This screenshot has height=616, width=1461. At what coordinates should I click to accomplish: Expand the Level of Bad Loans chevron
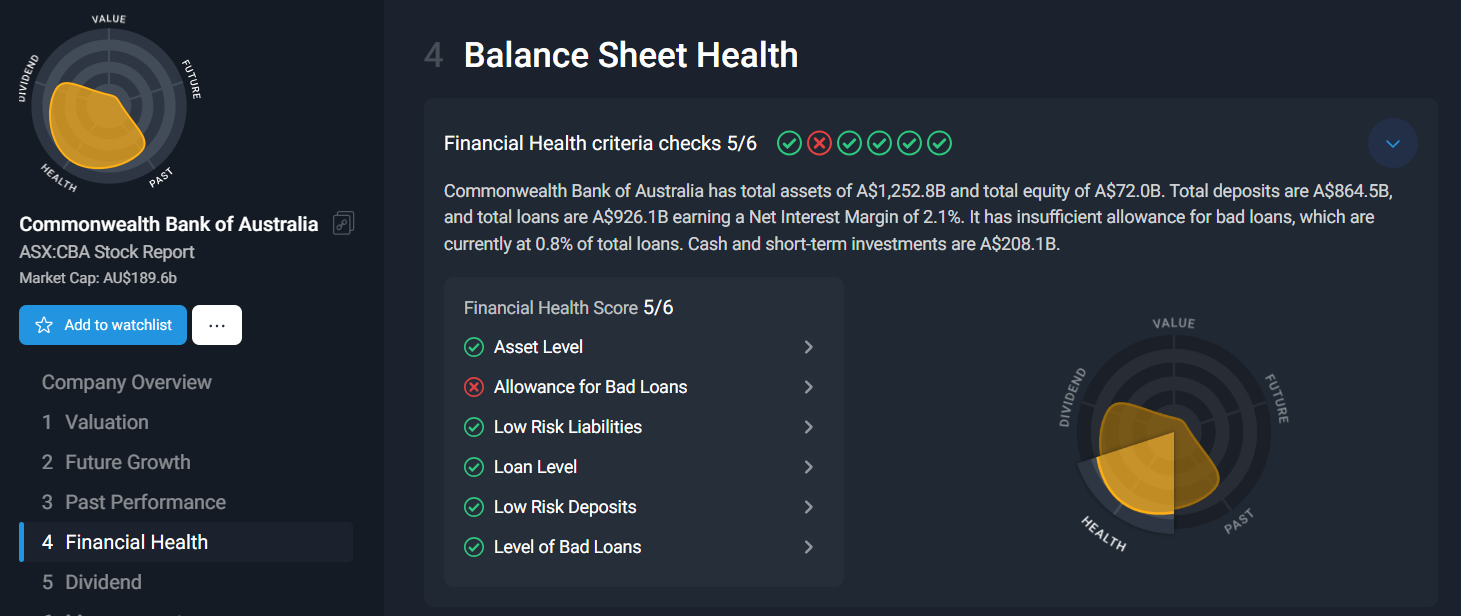pos(809,547)
